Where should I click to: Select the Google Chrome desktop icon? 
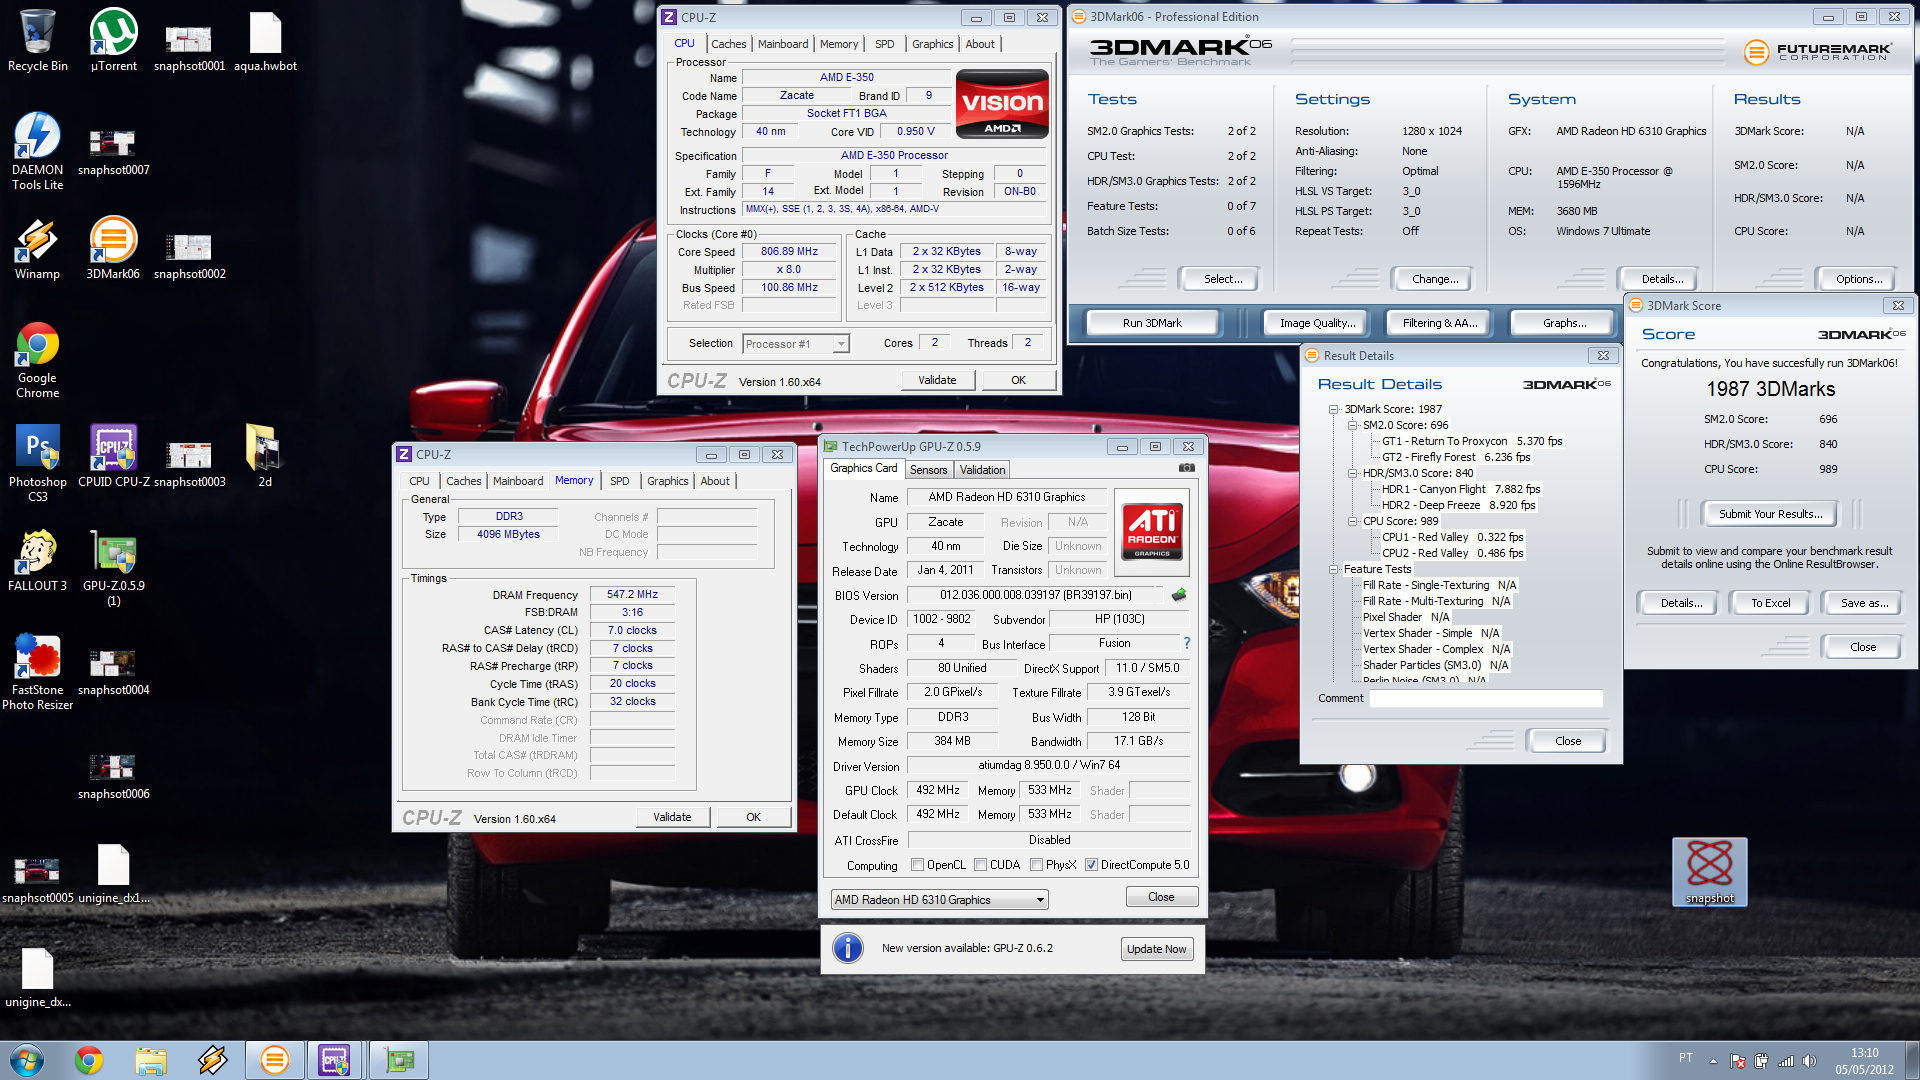(37, 360)
